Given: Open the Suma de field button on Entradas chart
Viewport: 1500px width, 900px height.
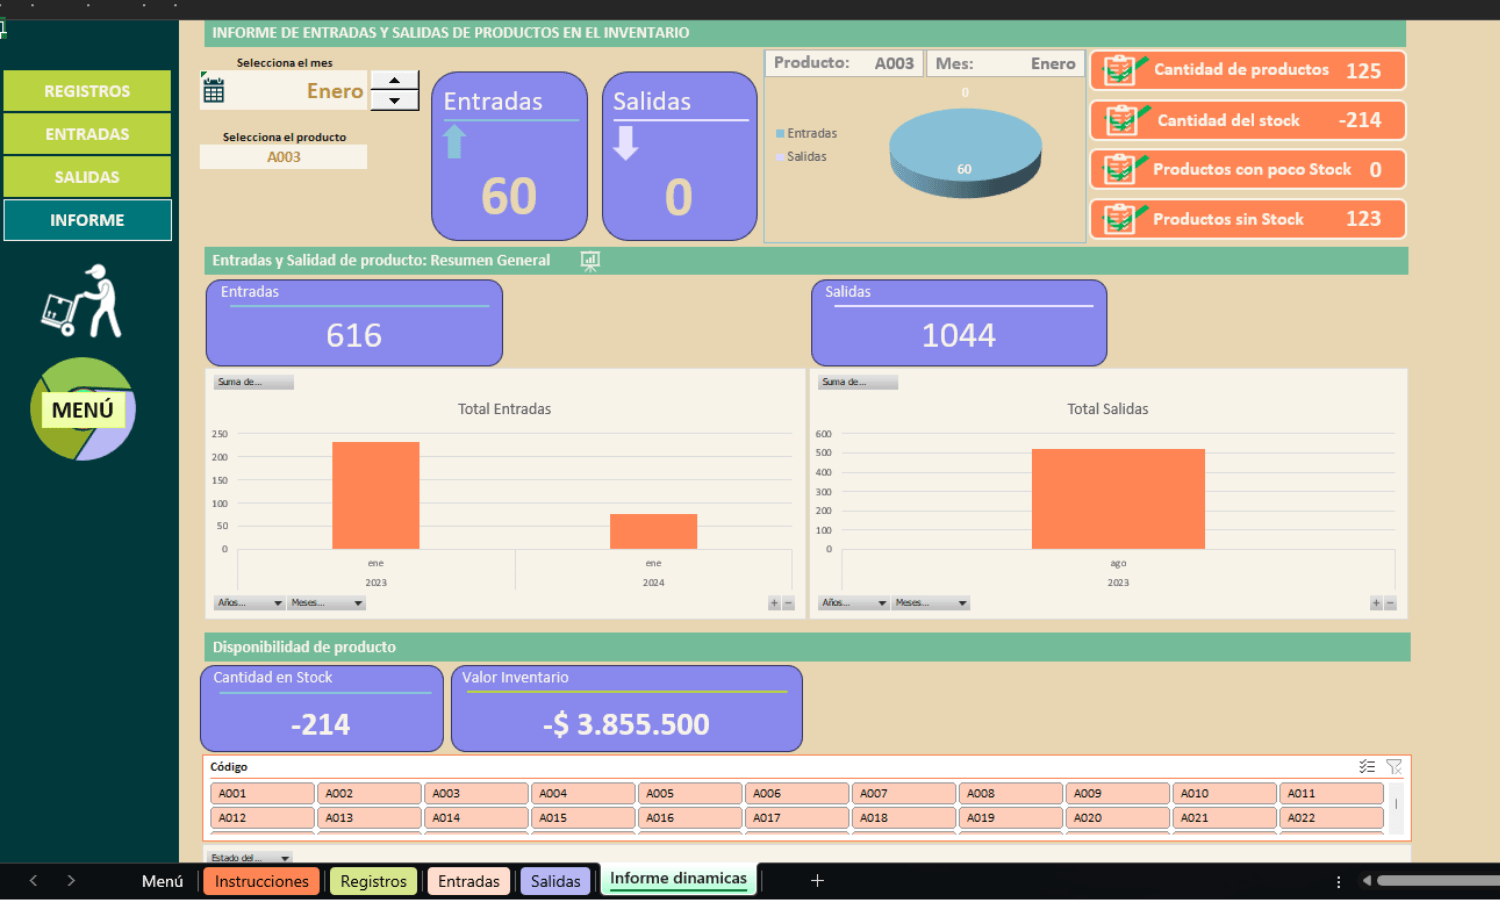Looking at the screenshot, I should 253,382.
